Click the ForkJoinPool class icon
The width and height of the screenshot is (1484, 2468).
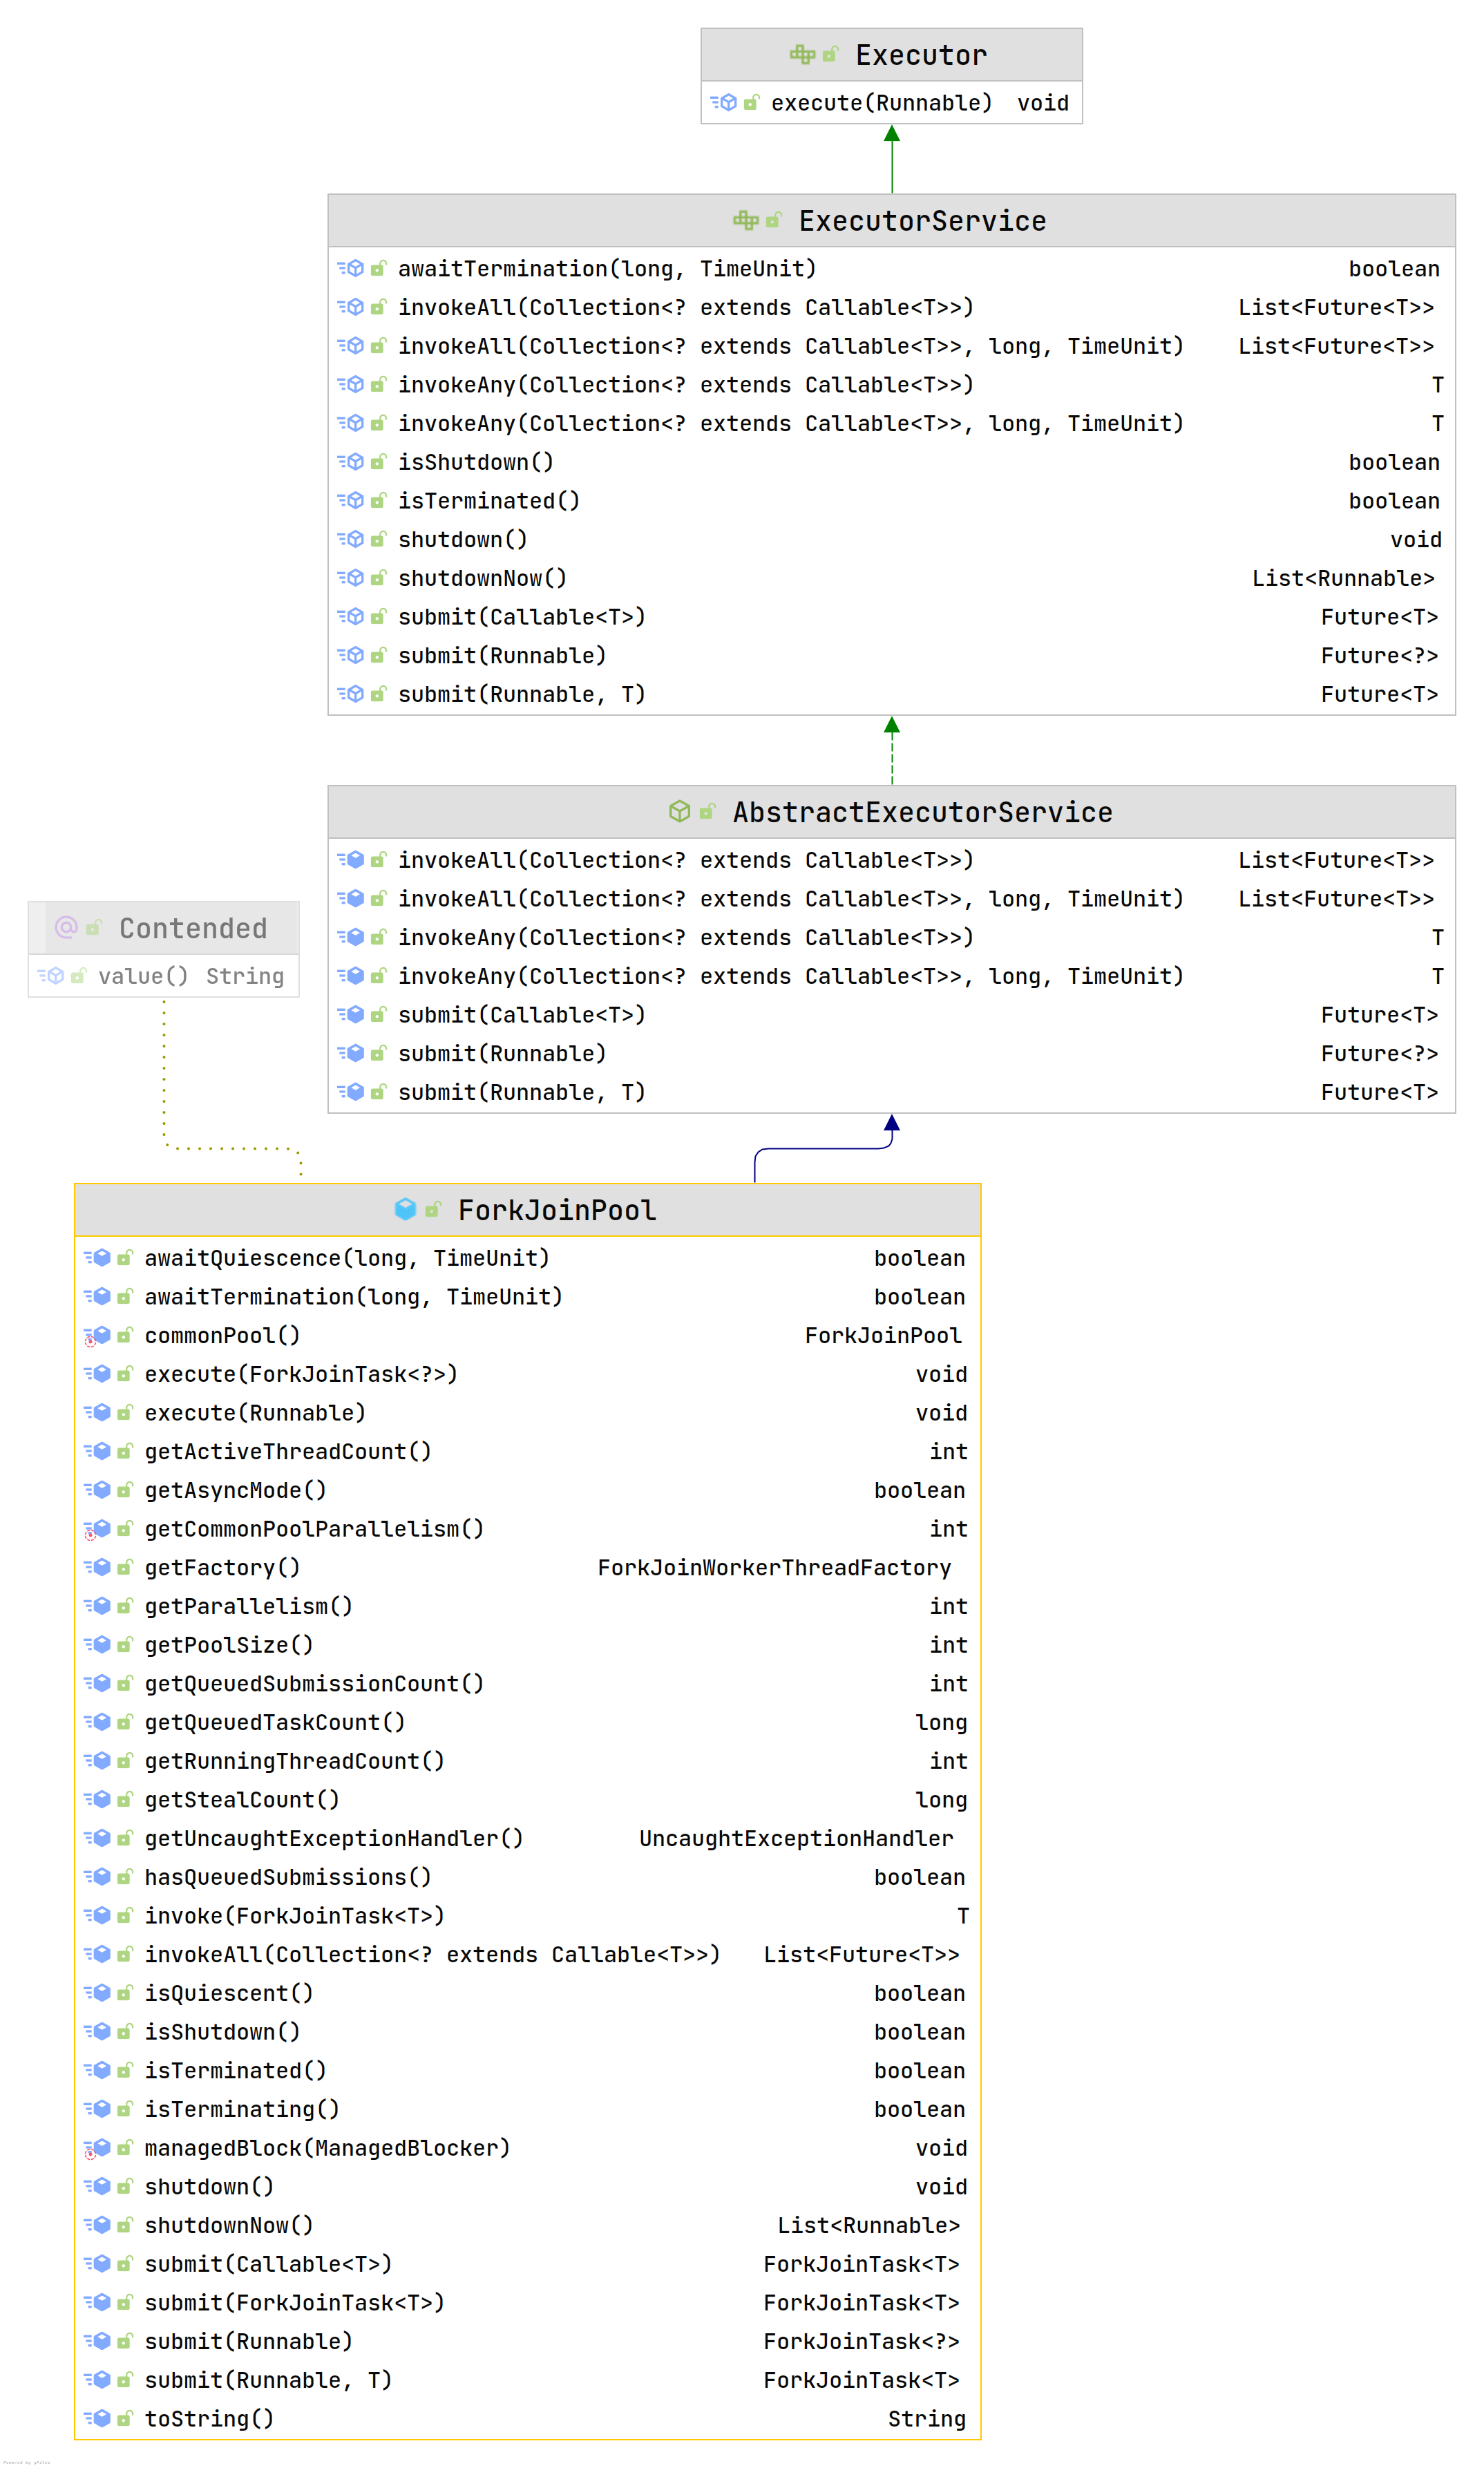tap(405, 1209)
